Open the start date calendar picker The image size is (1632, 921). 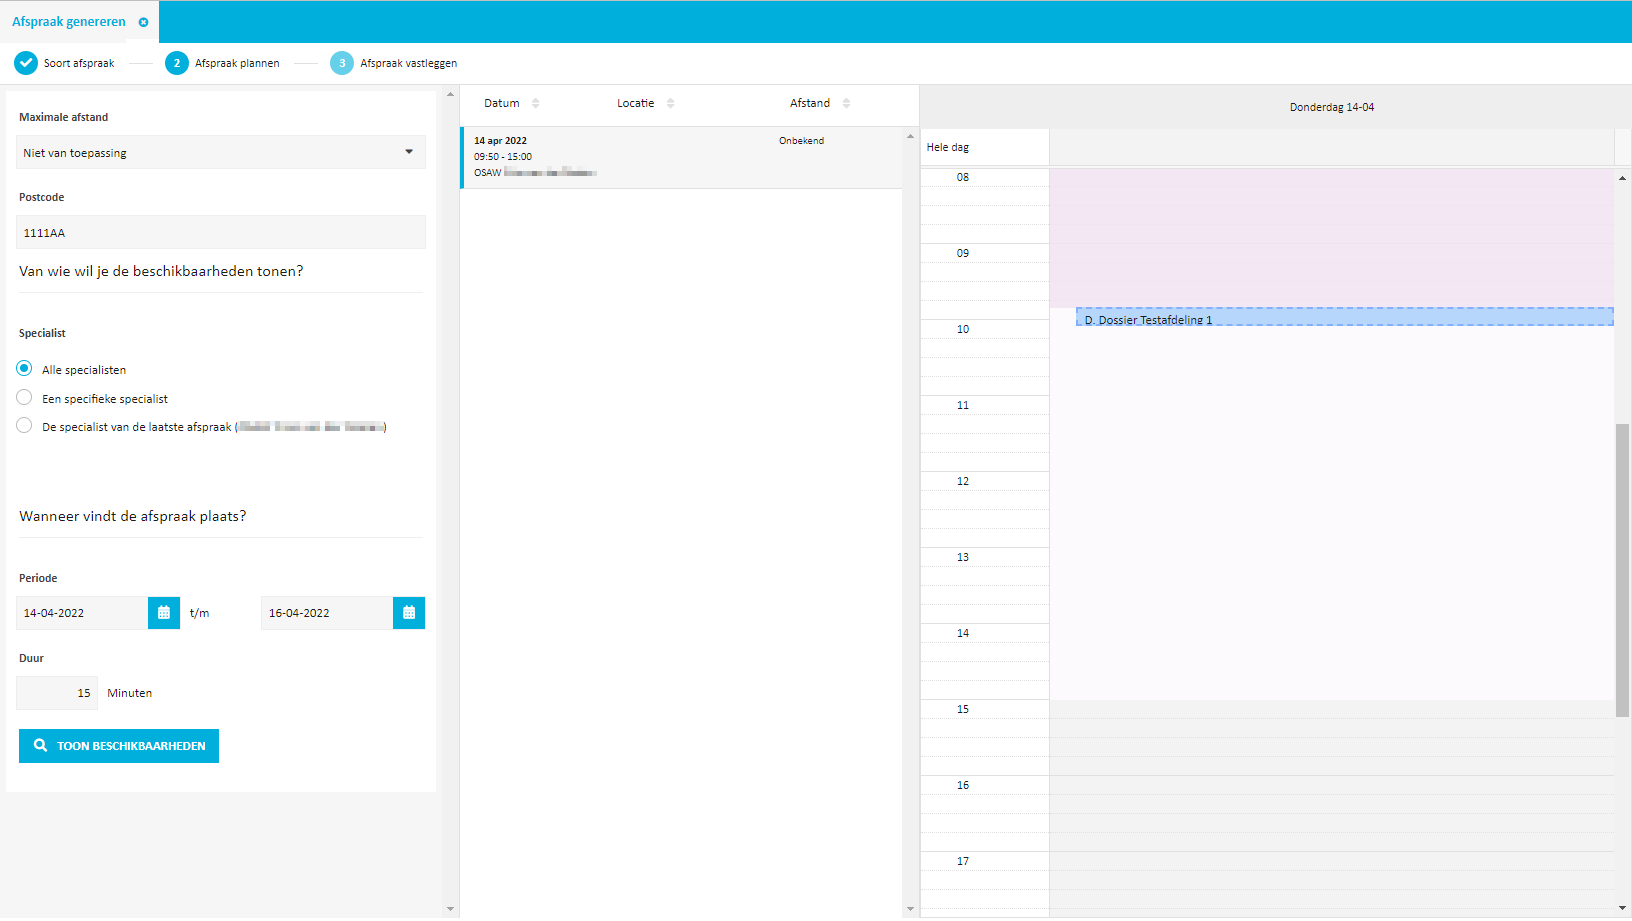164,613
